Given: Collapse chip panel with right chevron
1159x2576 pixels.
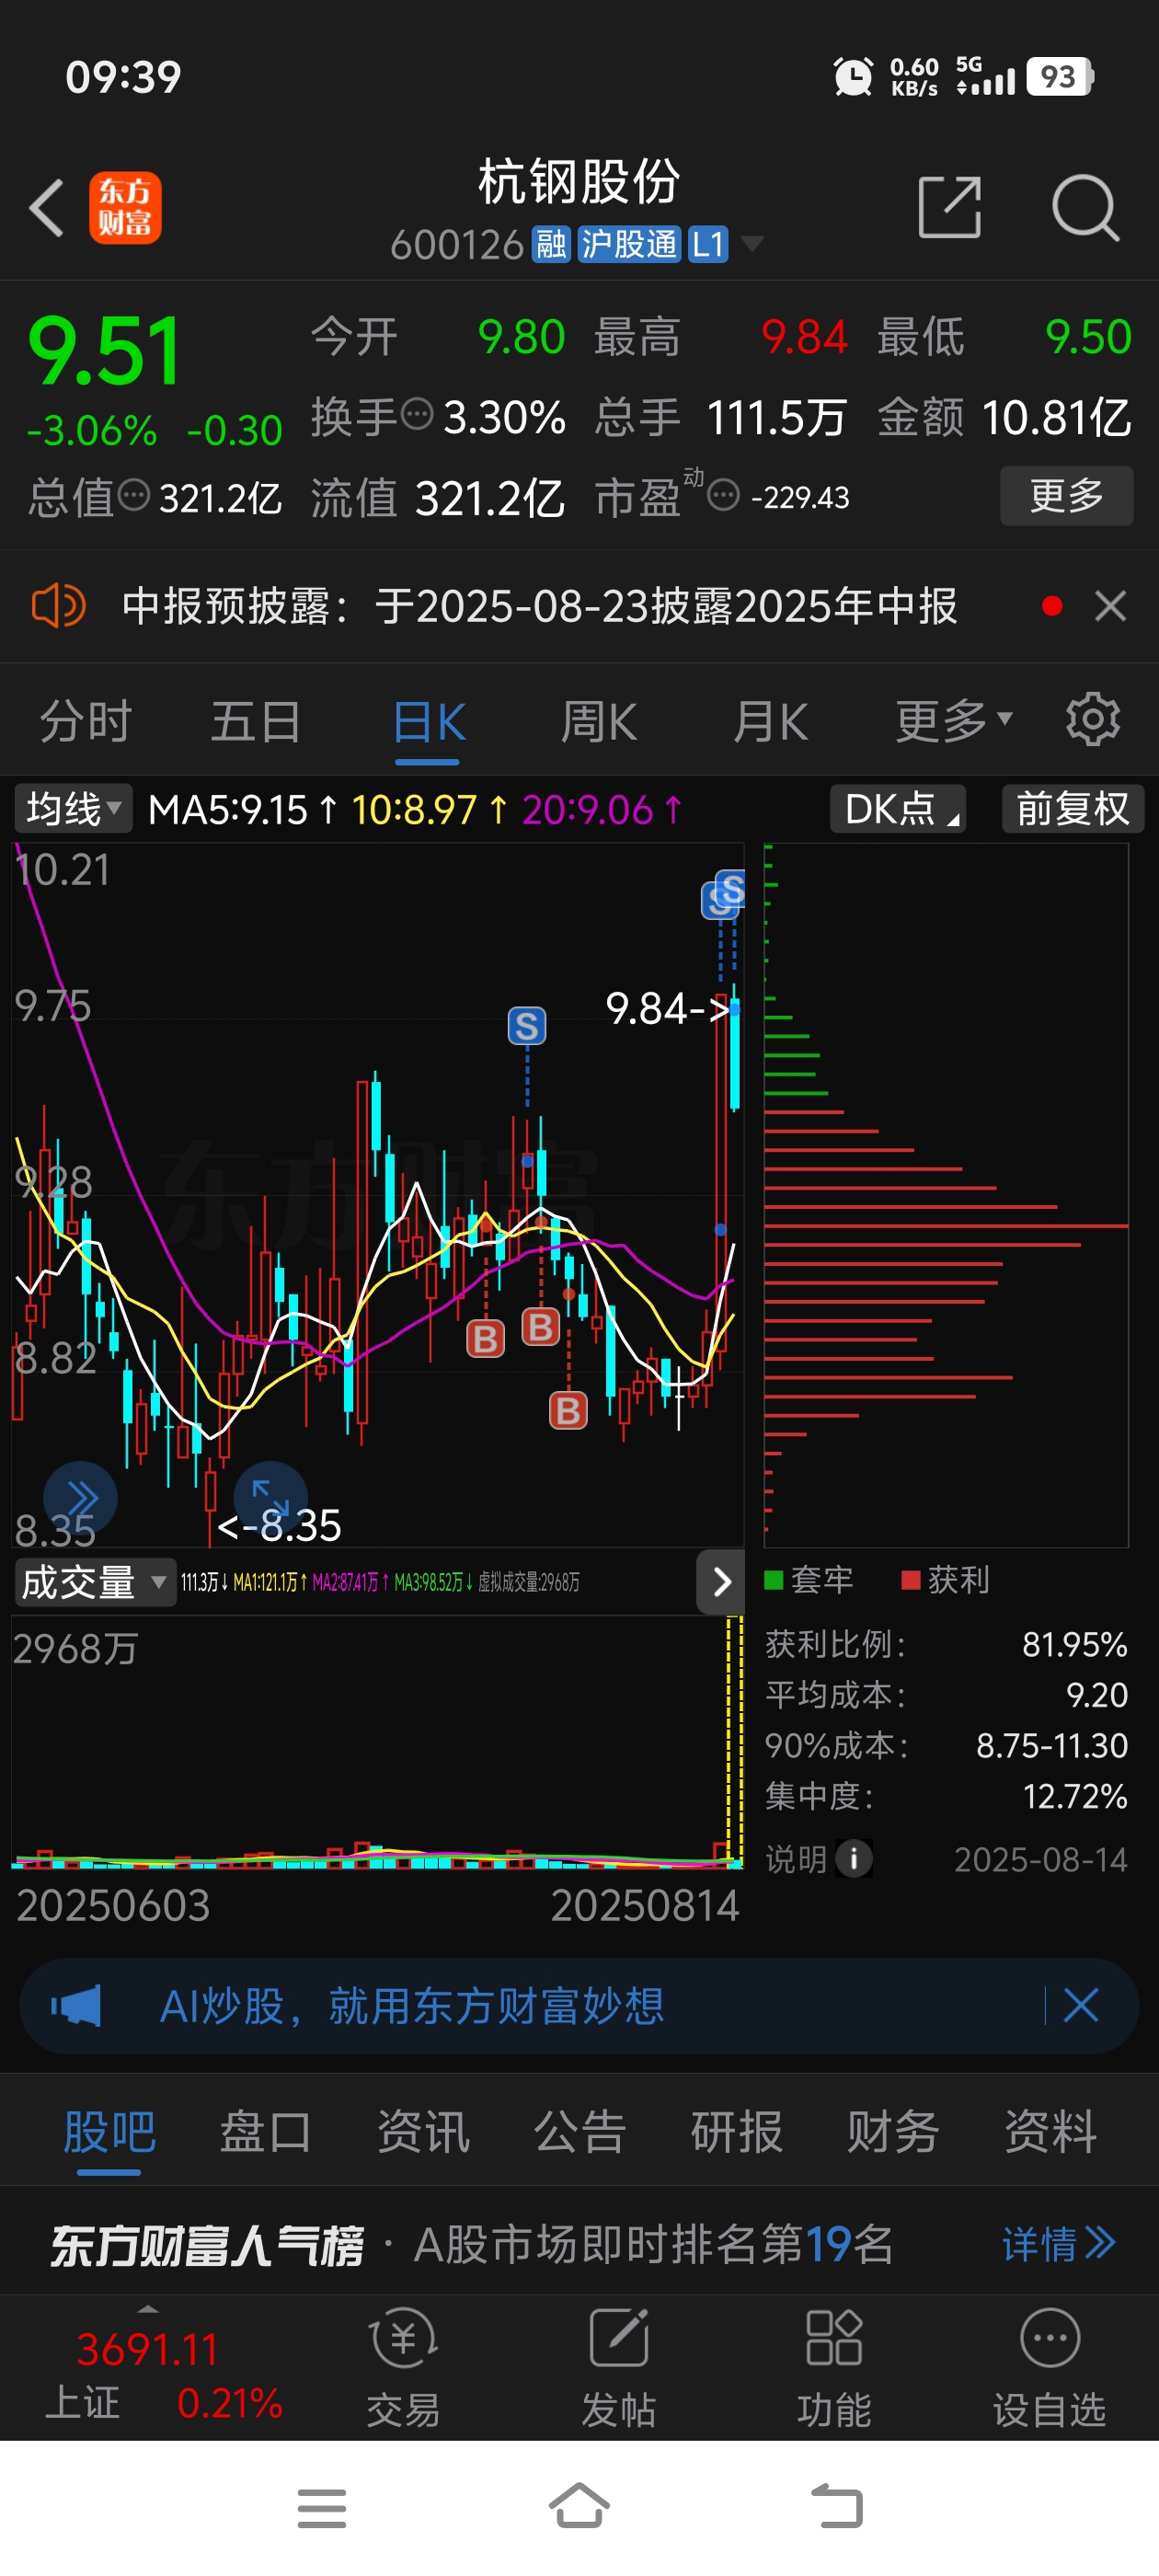Looking at the screenshot, I should click(721, 1582).
